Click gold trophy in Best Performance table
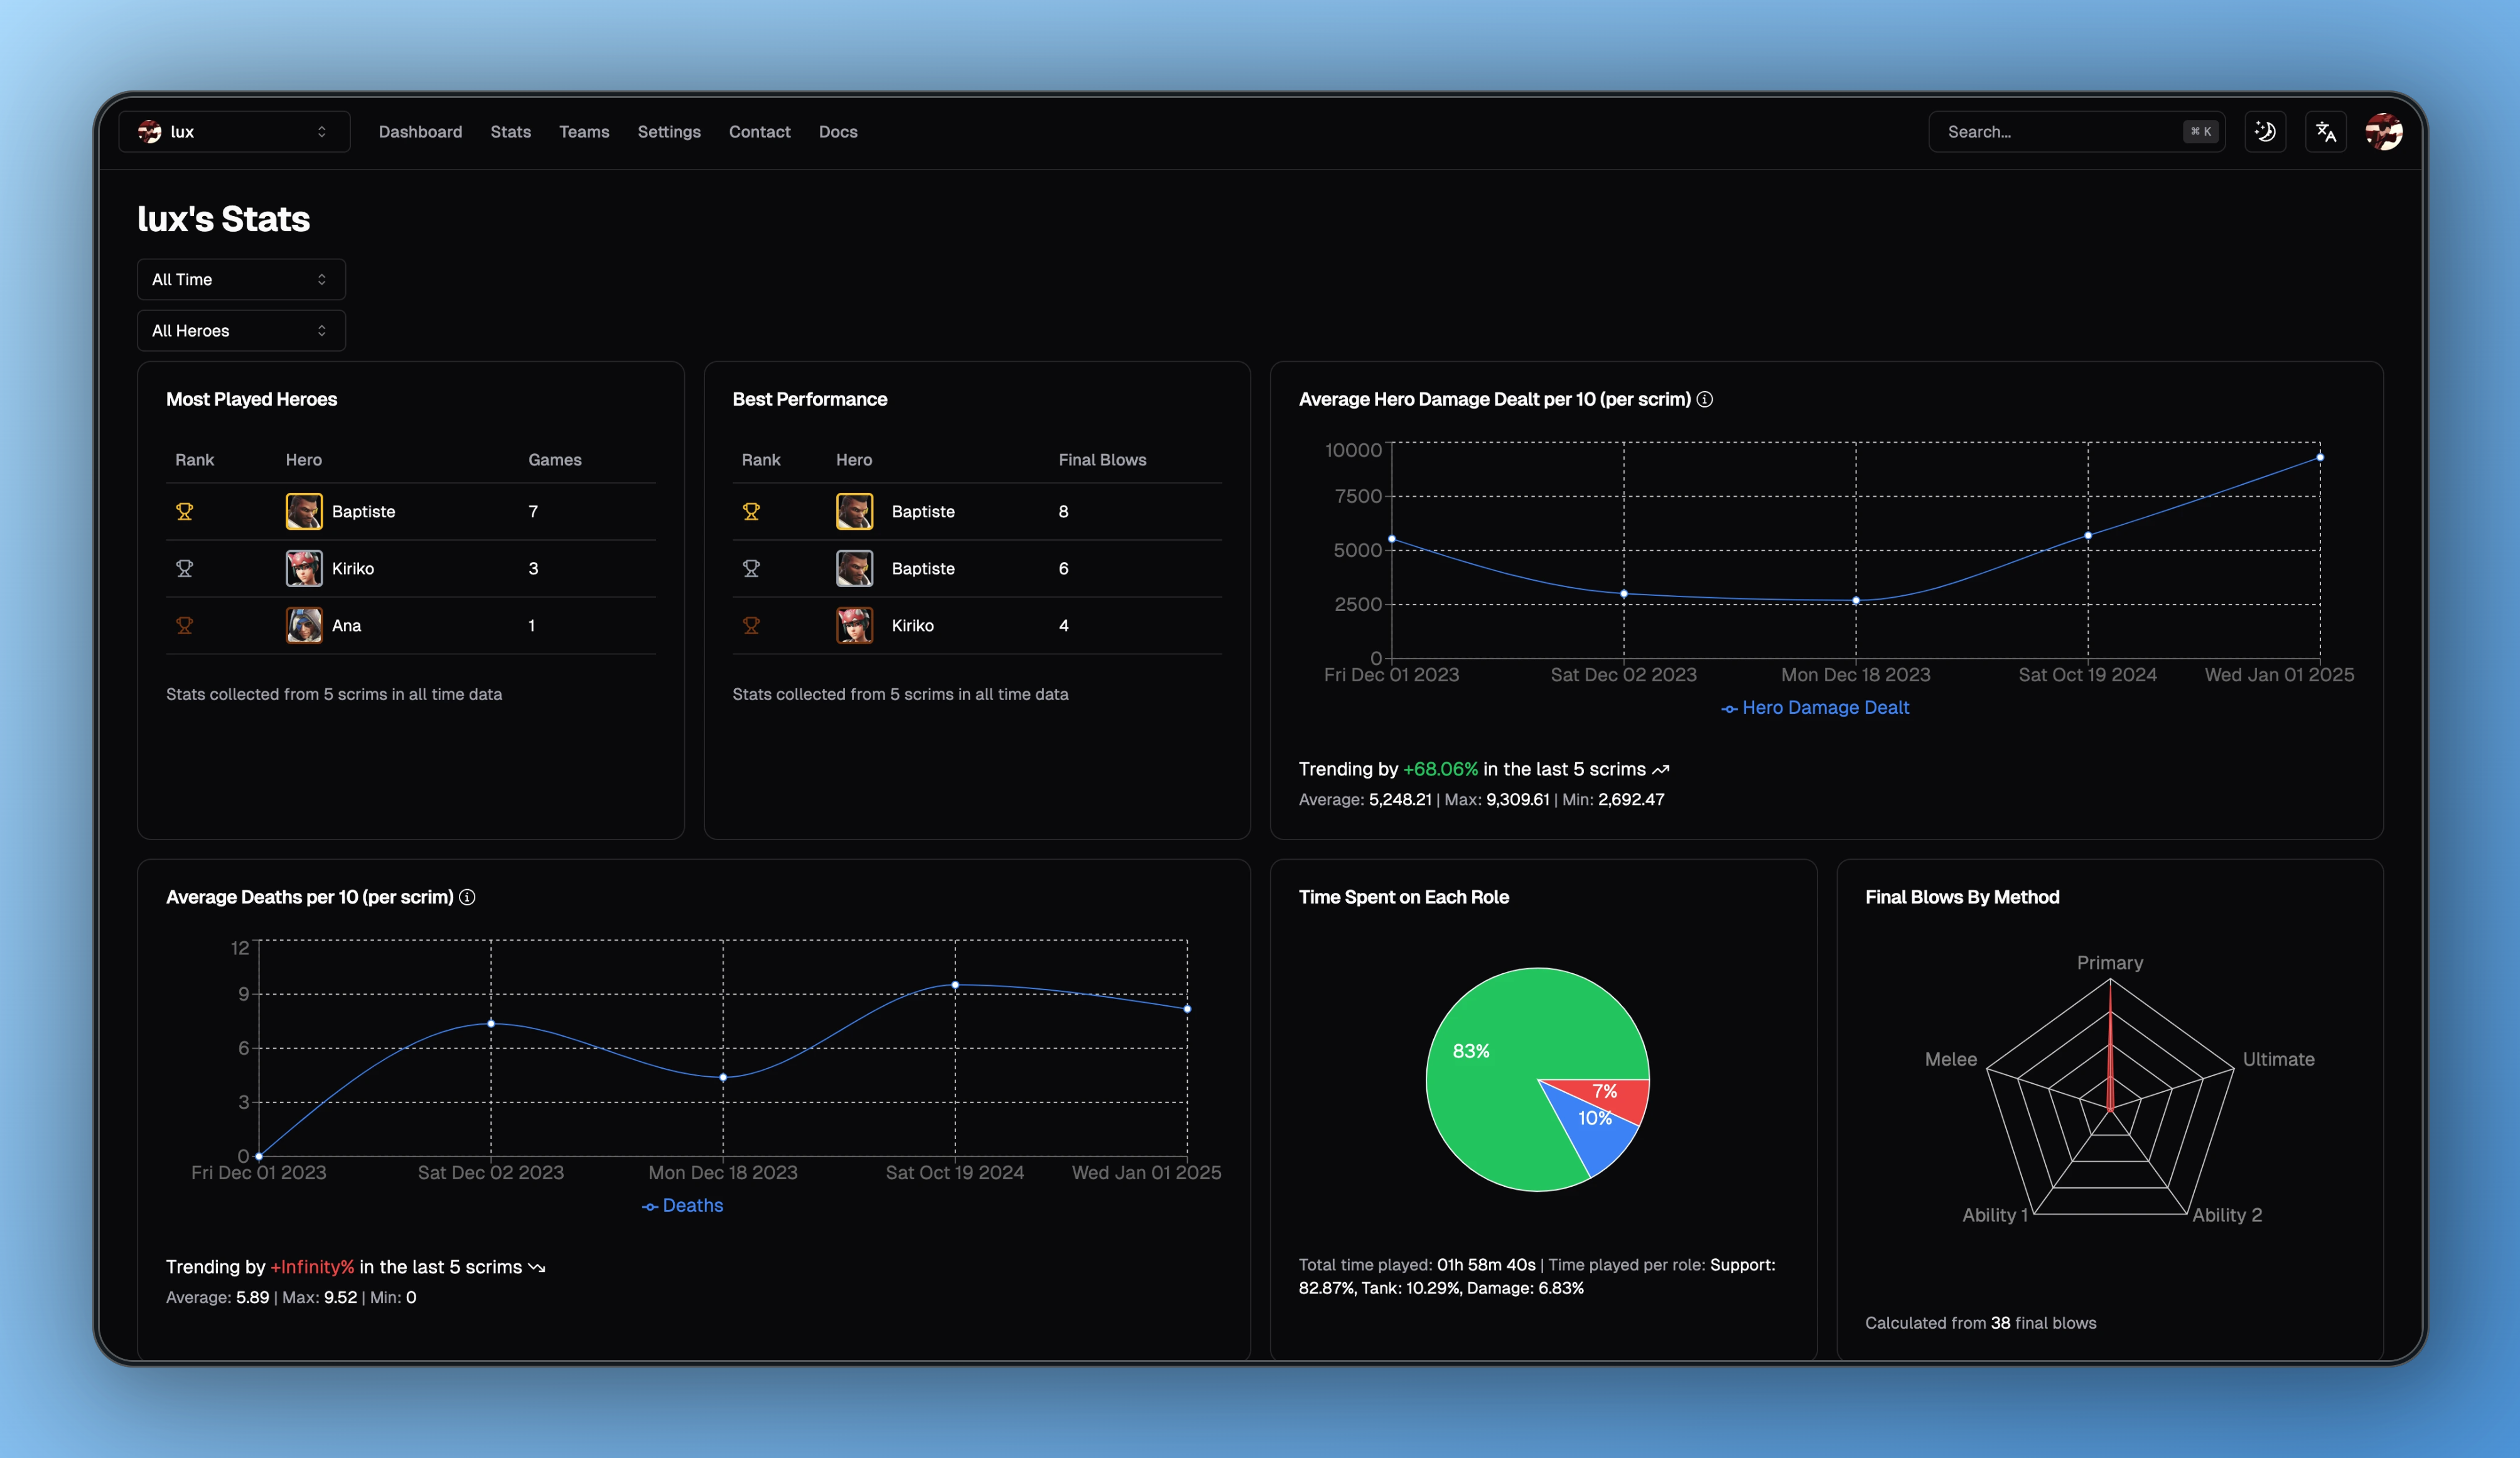The width and height of the screenshot is (2520, 1458). tap(751, 511)
